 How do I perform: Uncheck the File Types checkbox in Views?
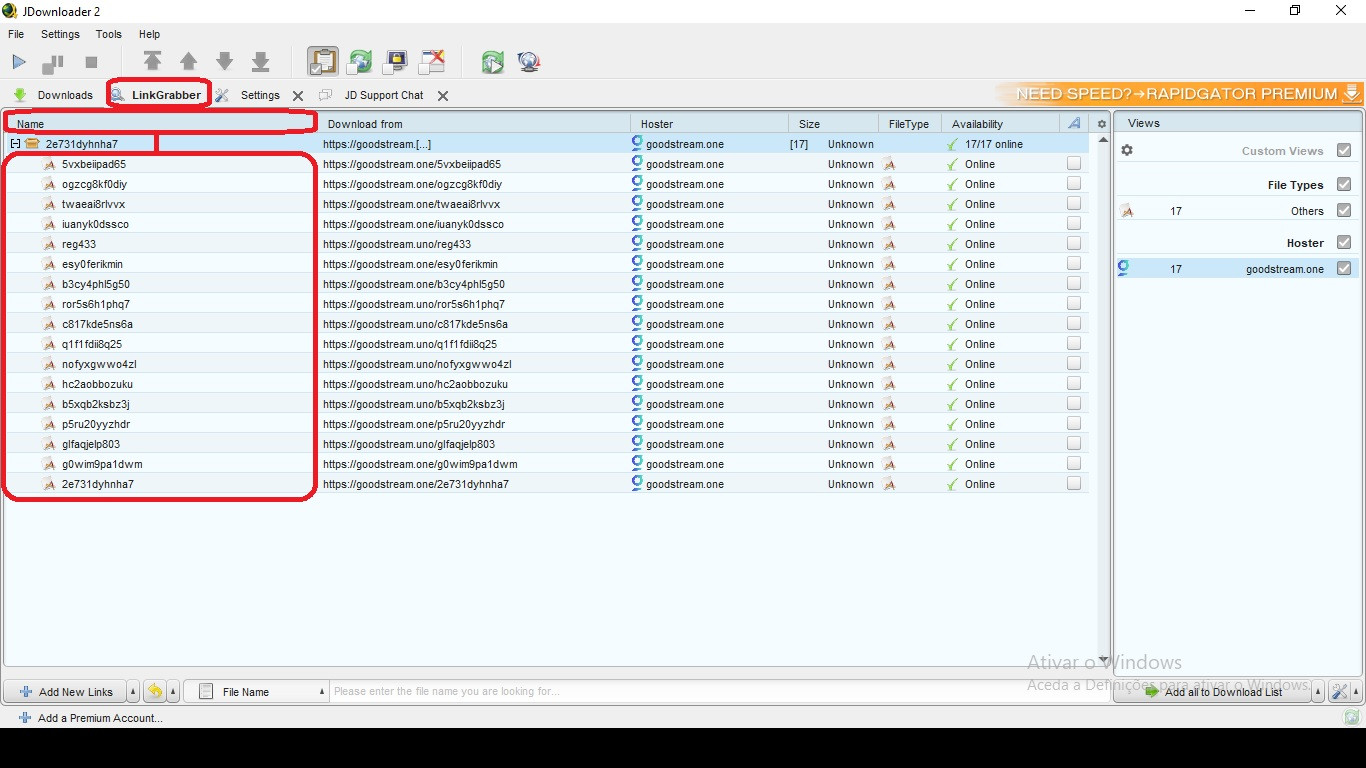(1344, 185)
